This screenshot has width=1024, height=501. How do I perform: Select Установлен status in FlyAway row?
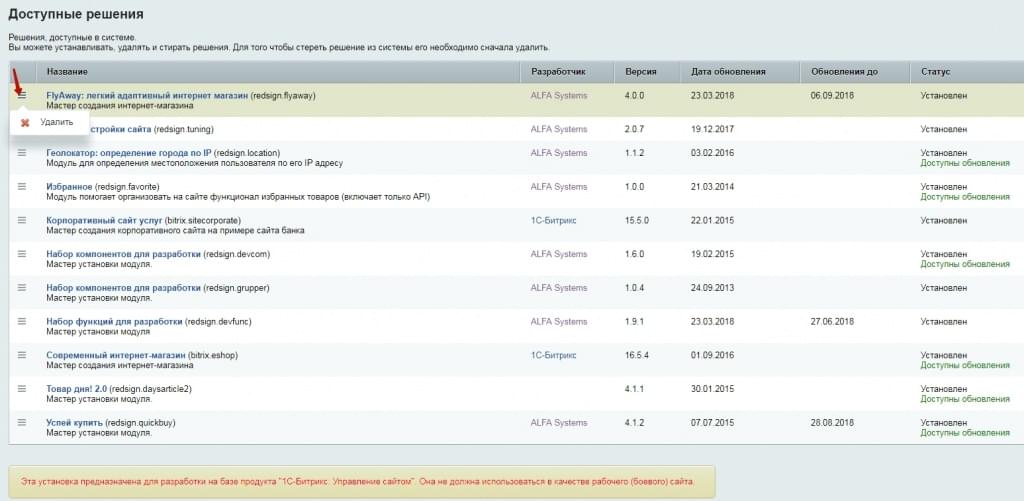(944, 95)
